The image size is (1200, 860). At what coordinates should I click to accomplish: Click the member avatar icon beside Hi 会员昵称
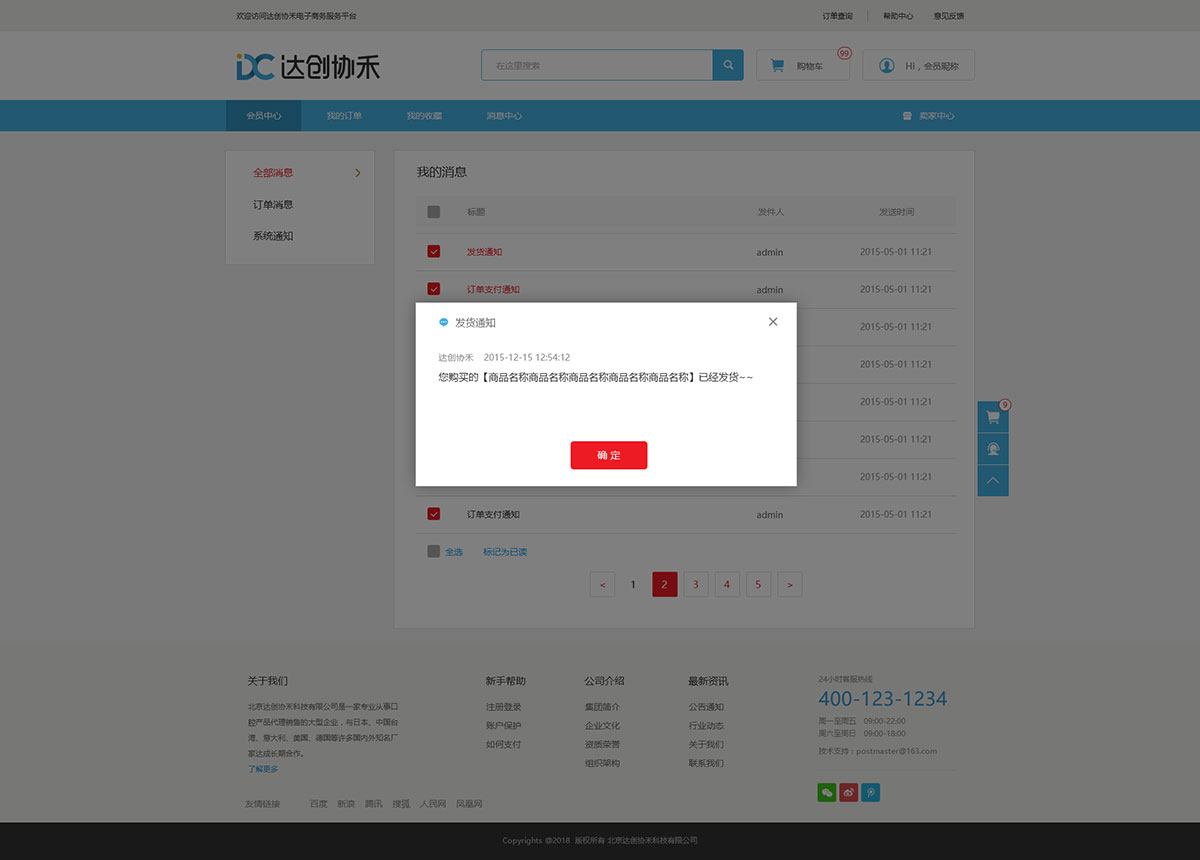click(886, 65)
